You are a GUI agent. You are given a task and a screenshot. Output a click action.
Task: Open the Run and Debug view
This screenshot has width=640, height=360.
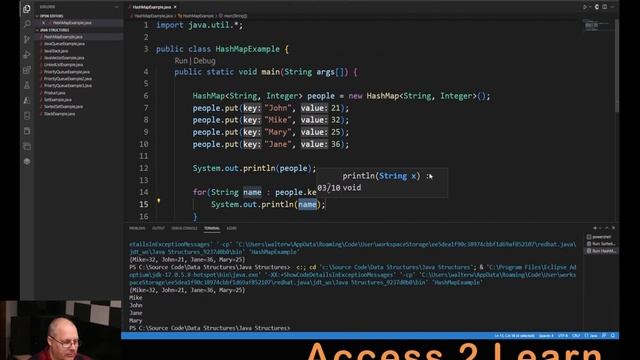click(x=27, y=54)
